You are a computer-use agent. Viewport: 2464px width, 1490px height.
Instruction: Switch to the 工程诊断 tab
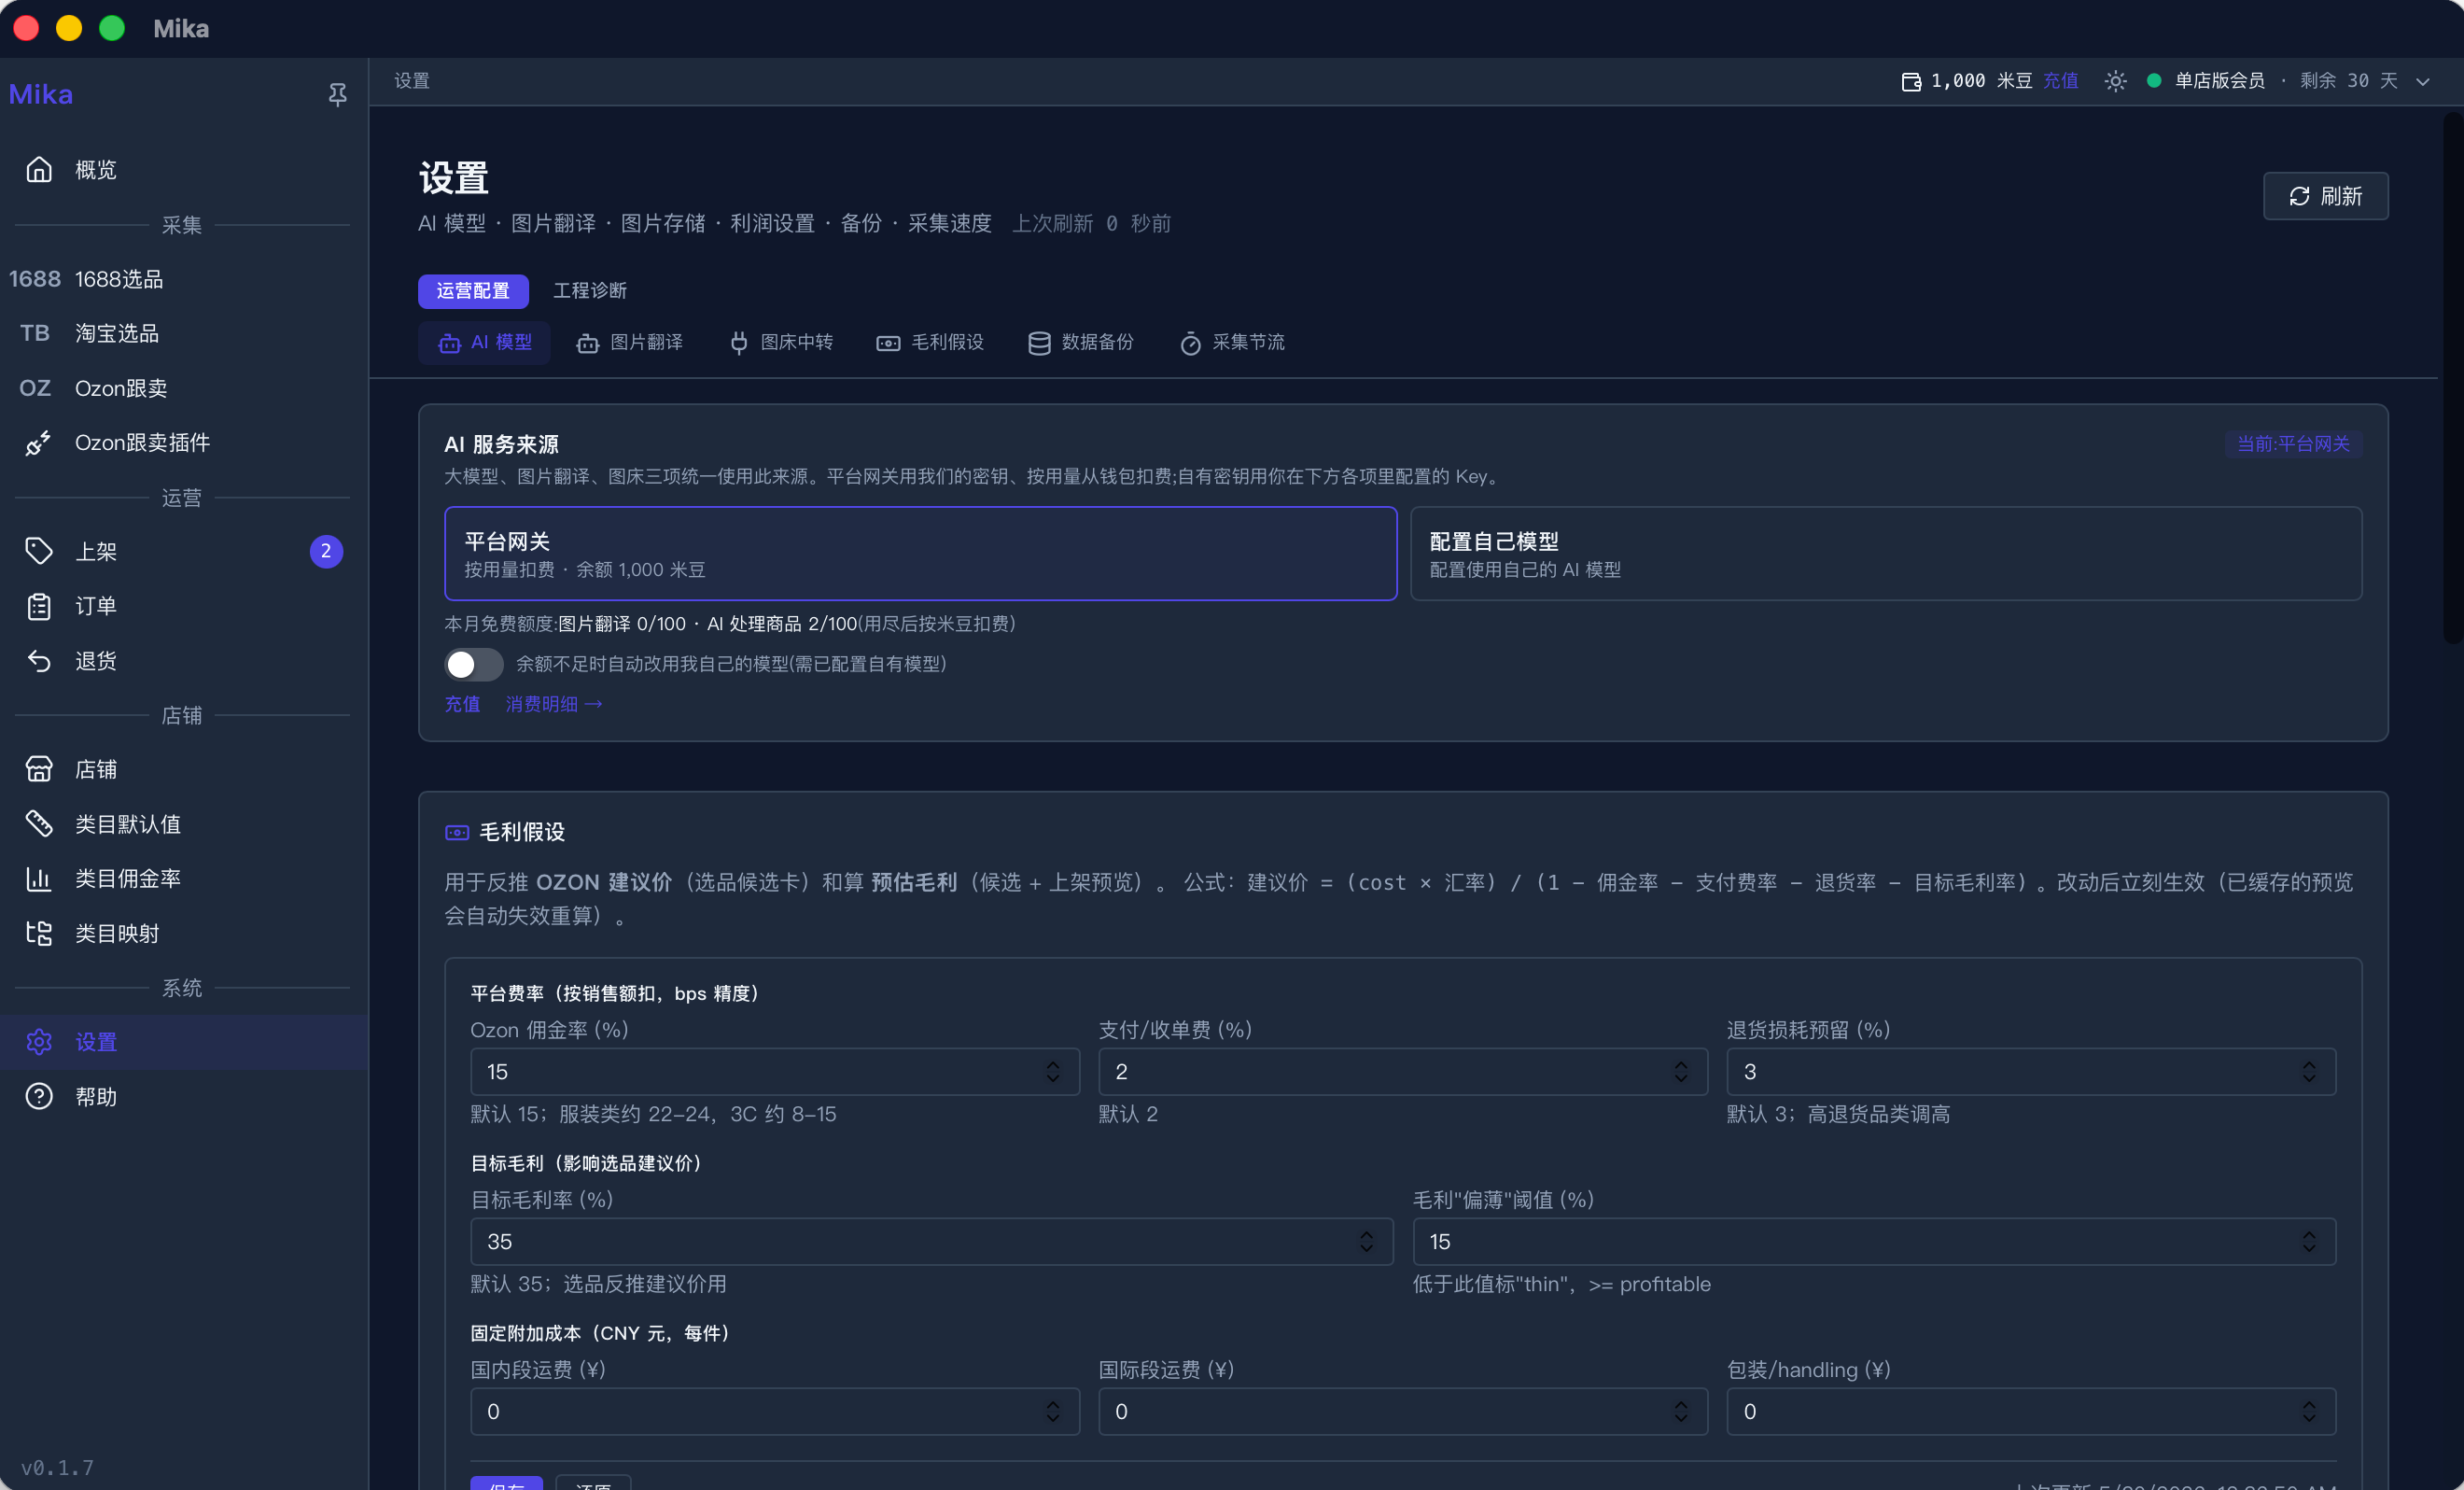(590, 291)
